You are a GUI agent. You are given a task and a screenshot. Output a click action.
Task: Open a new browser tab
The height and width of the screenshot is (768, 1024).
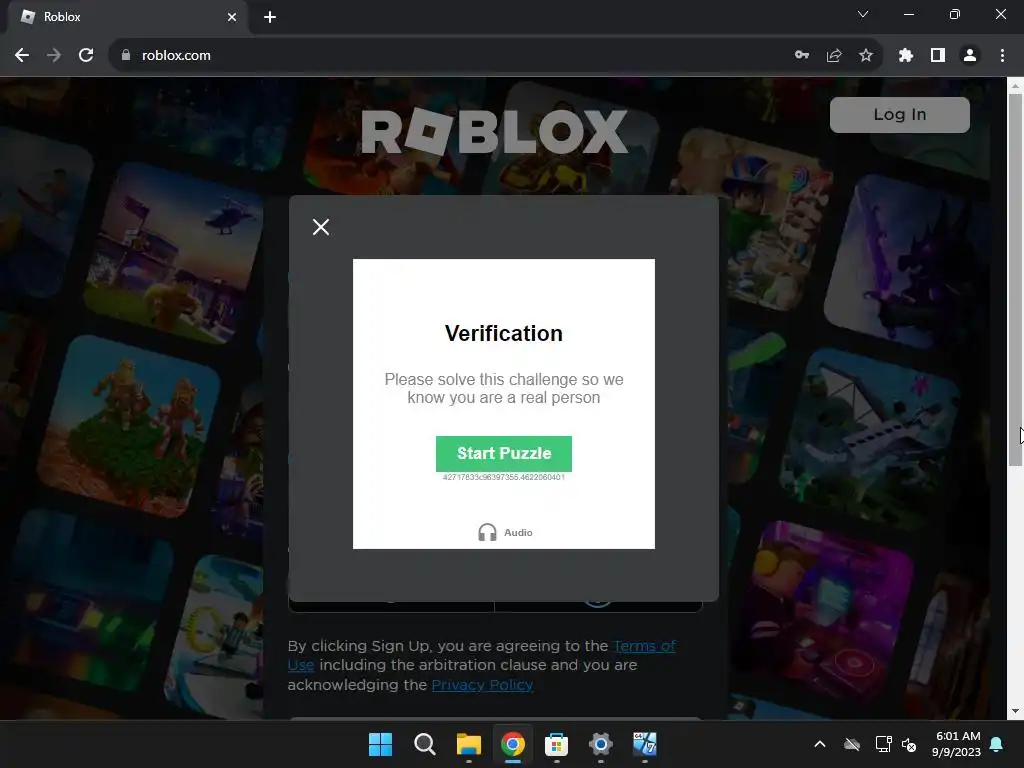(x=270, y=17)
